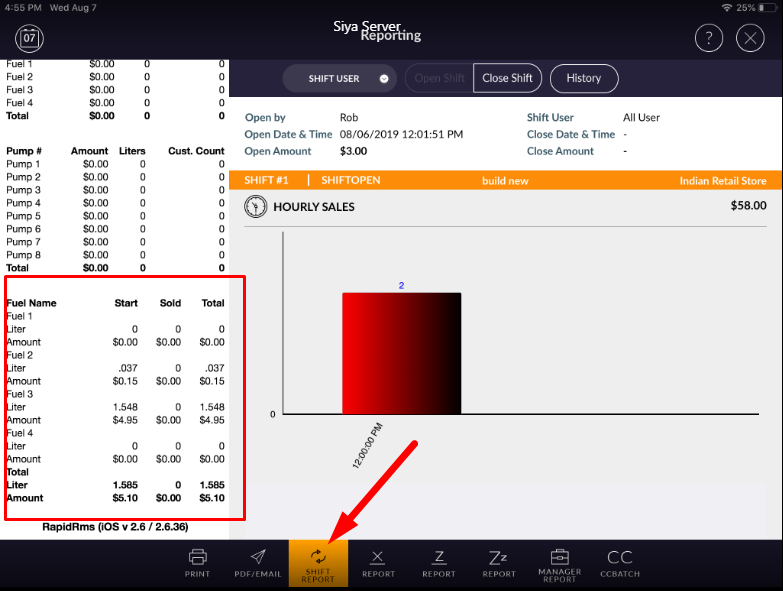Tap the calendar date icon showing 07
The width and height of the screenshot is (783, 591).
[x=29, y=38]
